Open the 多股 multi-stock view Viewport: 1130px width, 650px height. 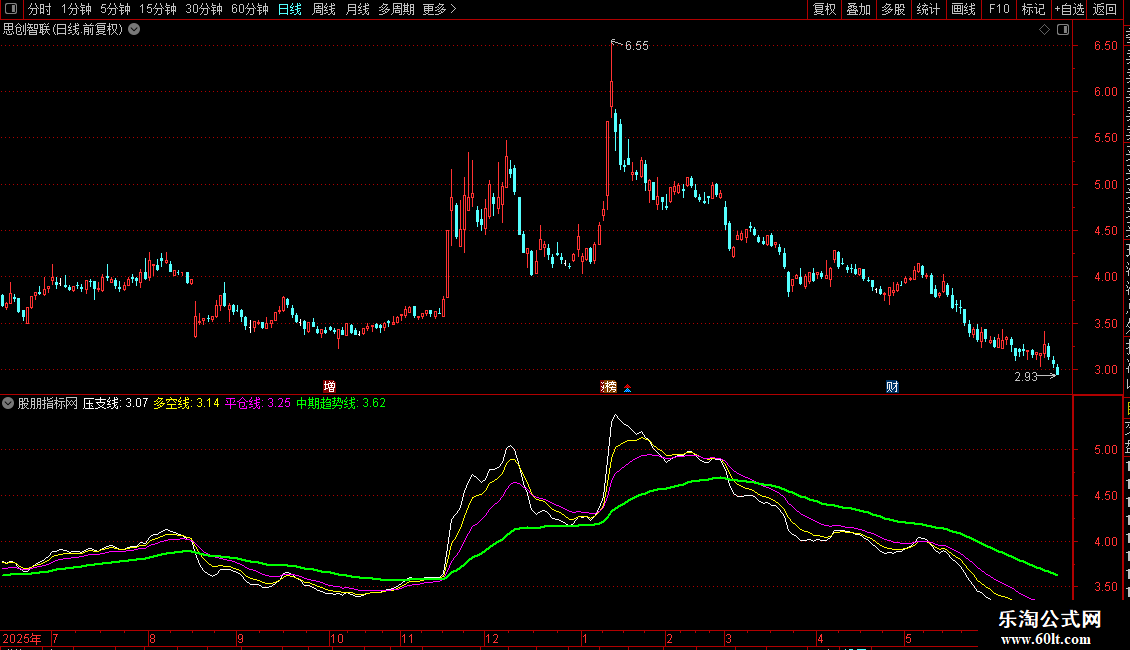point(893,9)
